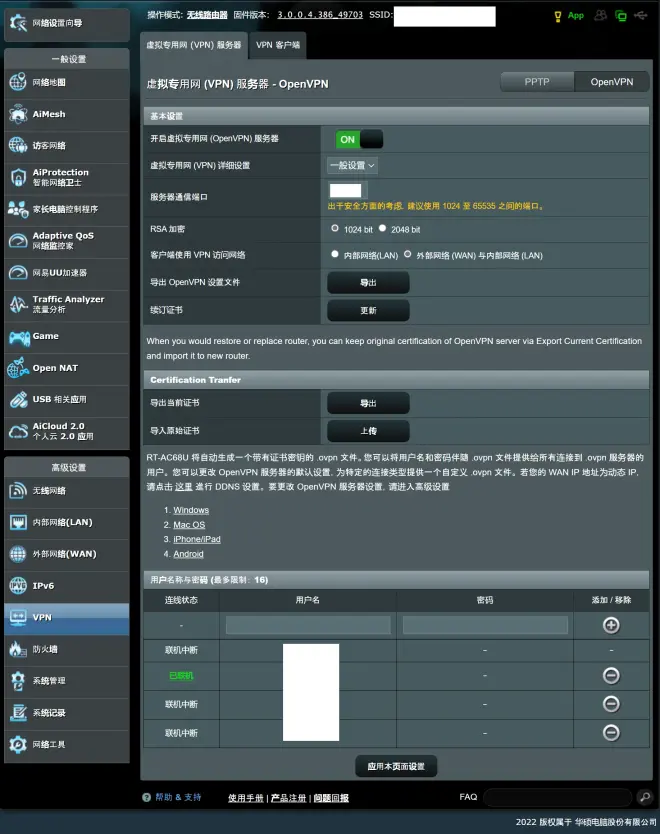Click the 网络工具 network tools icon
Screen dimensions: 660x834
pyautogui.click(x=18, y=744)
